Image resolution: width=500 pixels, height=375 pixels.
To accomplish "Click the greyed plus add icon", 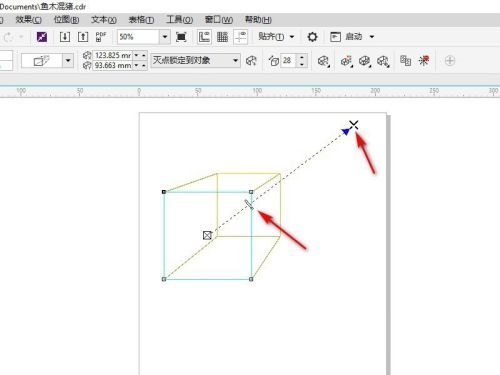I will click(450, 61).
